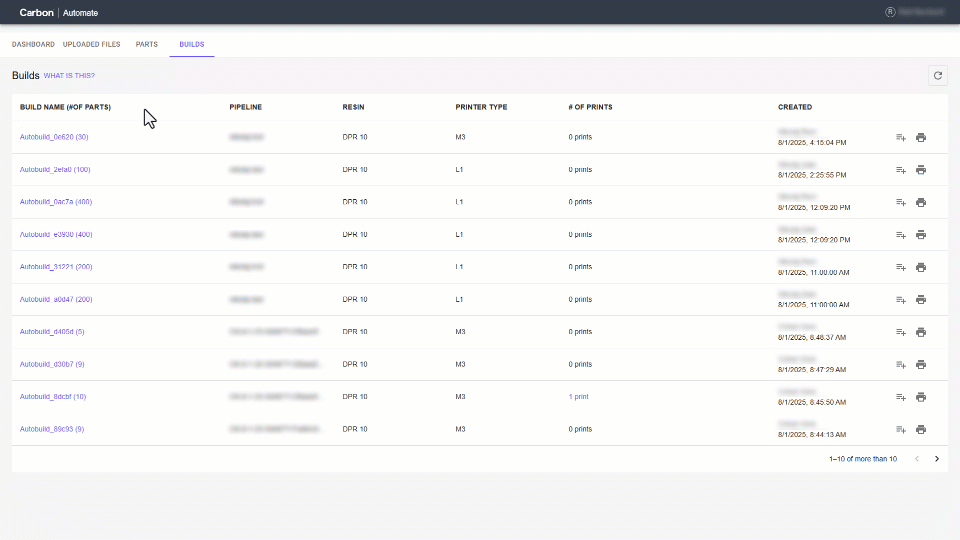
Task: Click '8/1/2025, 8:44:13 AM' created date
Action: pyautogui.click(x=812, y=435)
